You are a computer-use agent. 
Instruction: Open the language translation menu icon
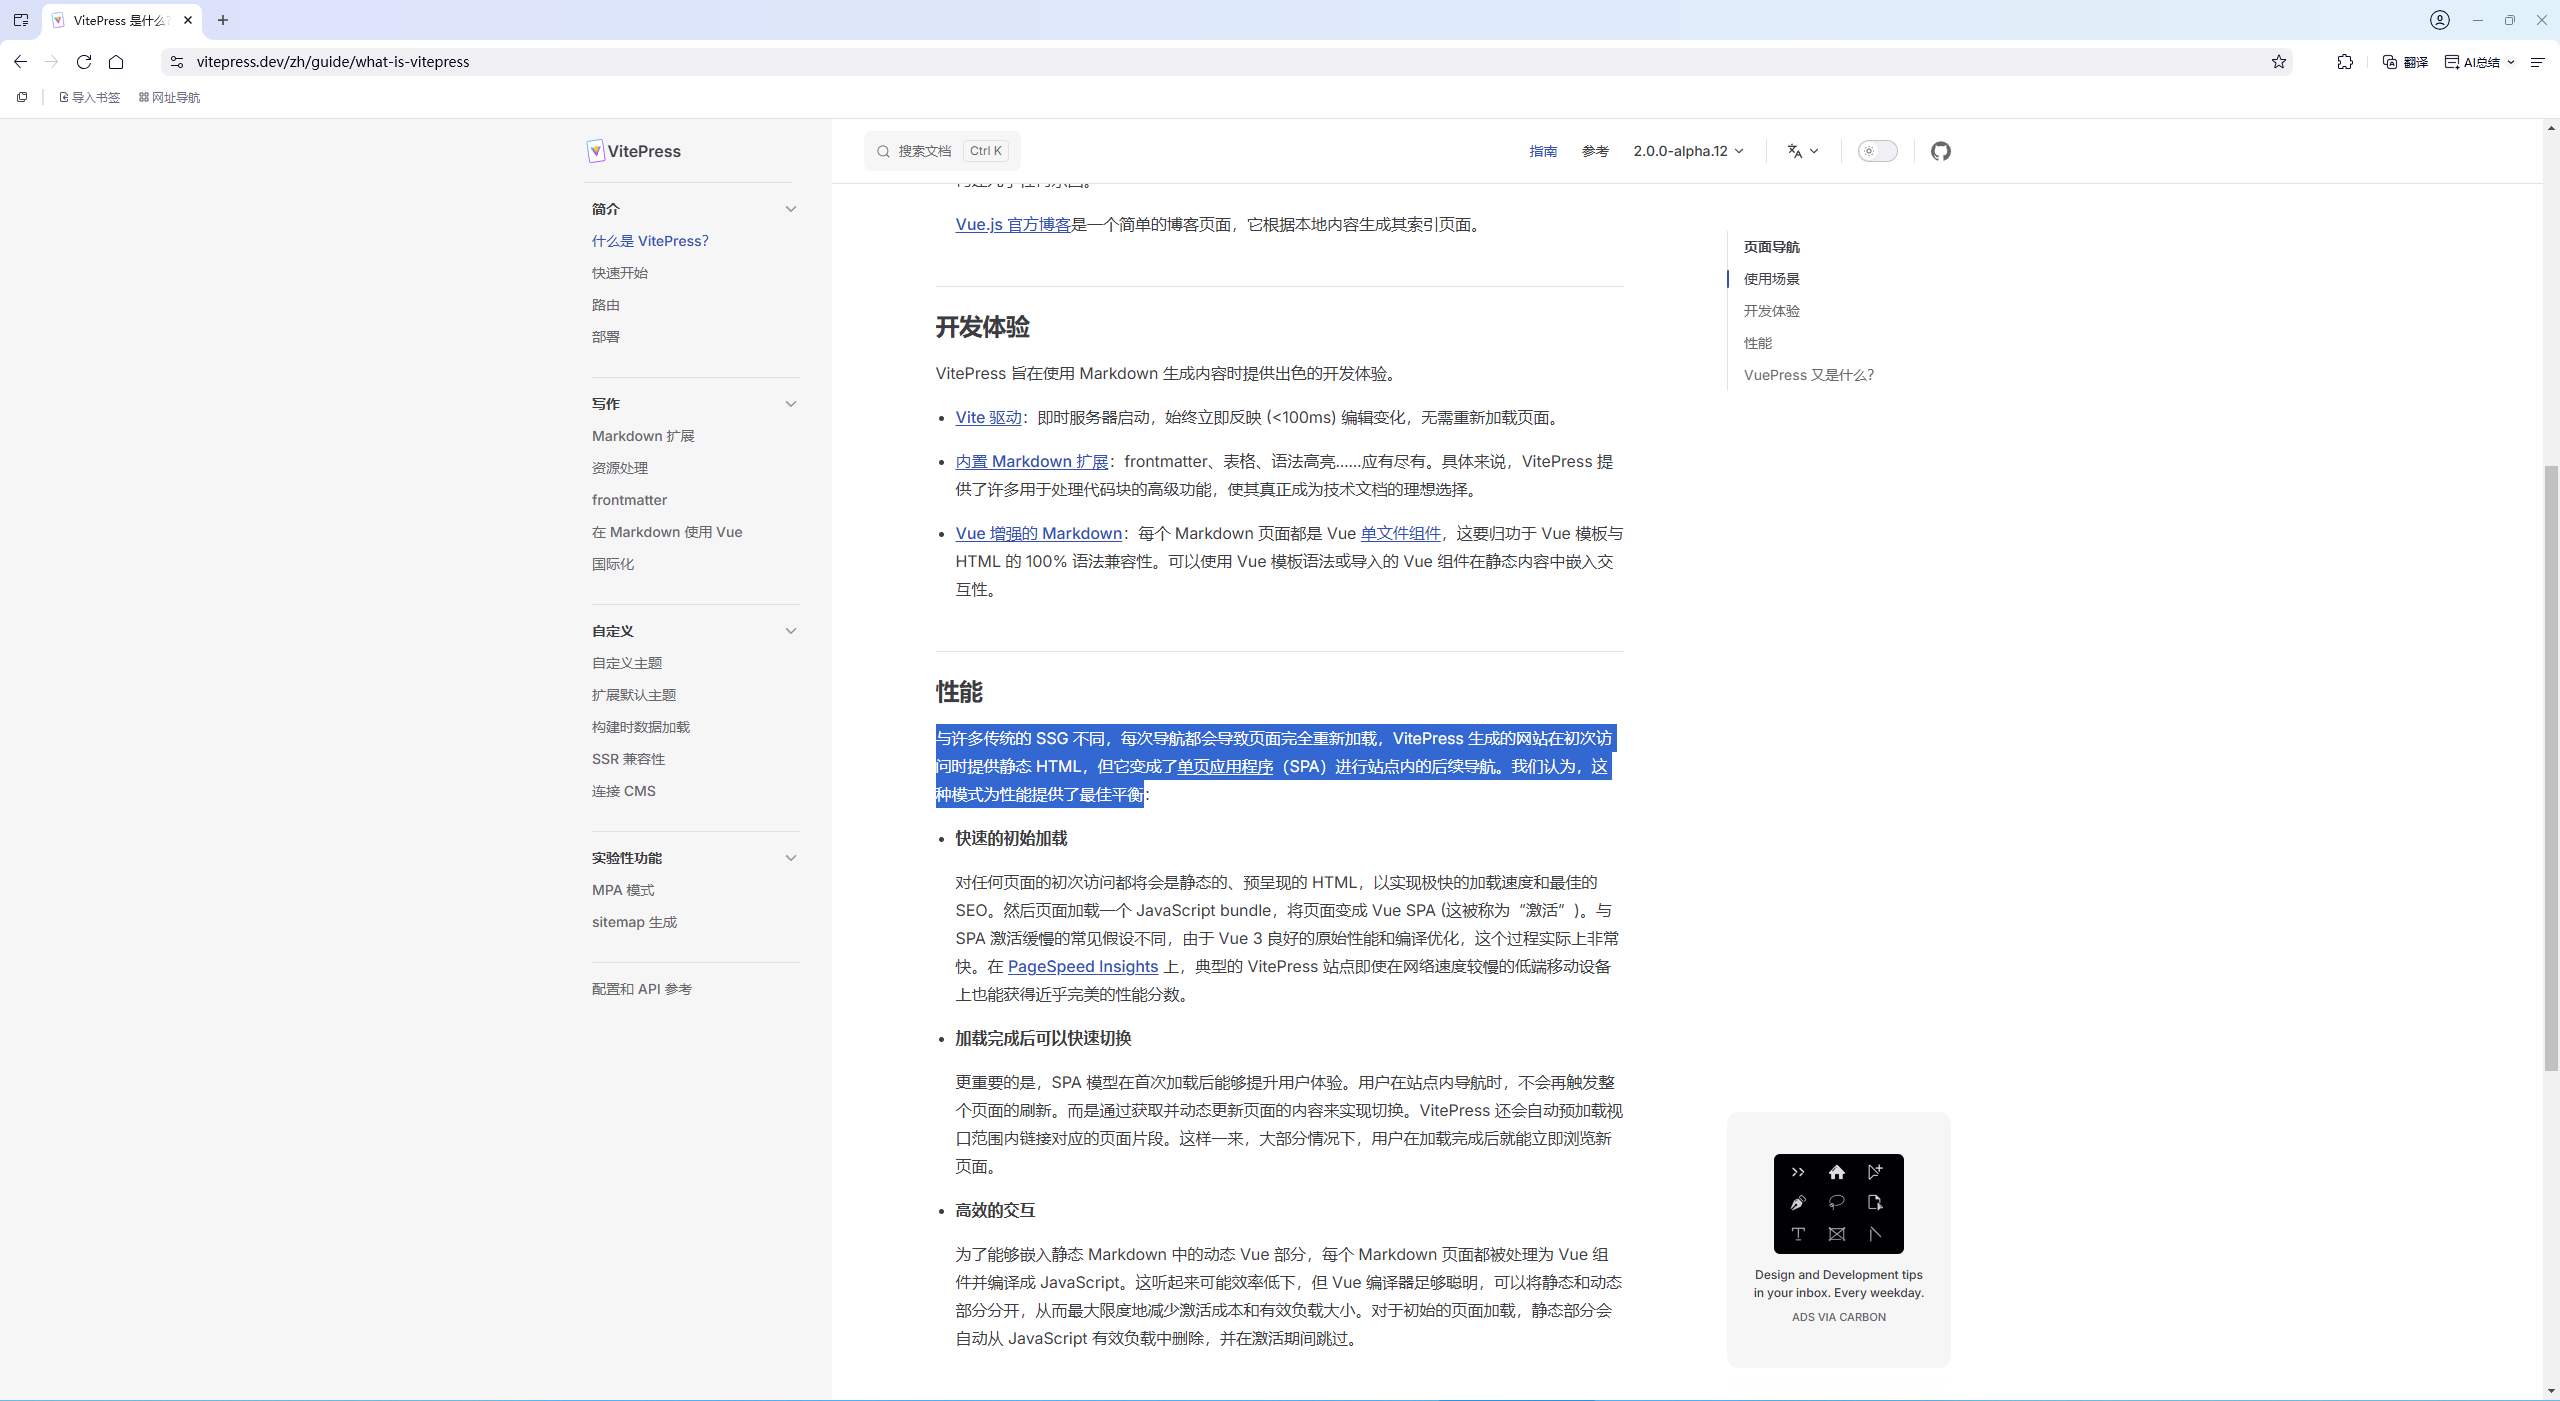1803,151
